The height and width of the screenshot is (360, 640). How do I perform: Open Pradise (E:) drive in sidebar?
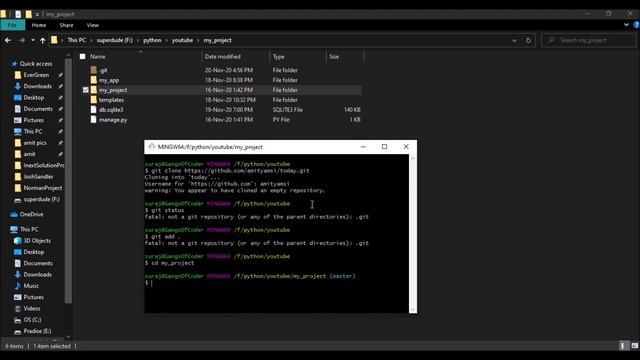(x=37, y=331)
